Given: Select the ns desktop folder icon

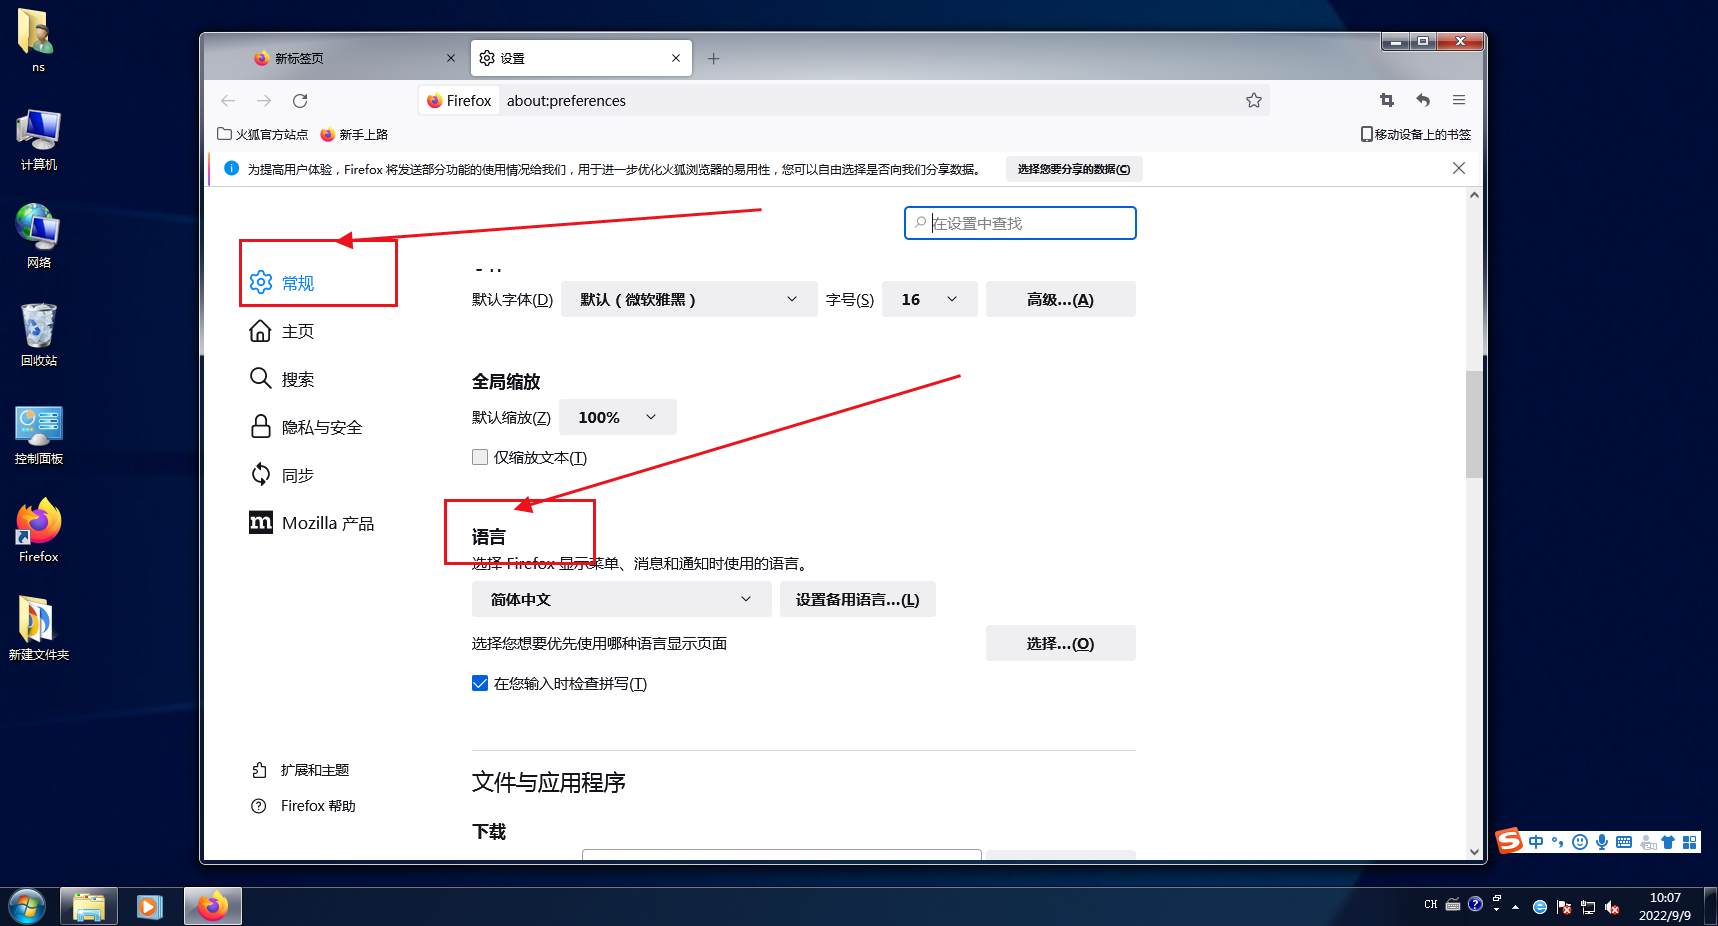Looking at the screenshot, I should point(38,40).
